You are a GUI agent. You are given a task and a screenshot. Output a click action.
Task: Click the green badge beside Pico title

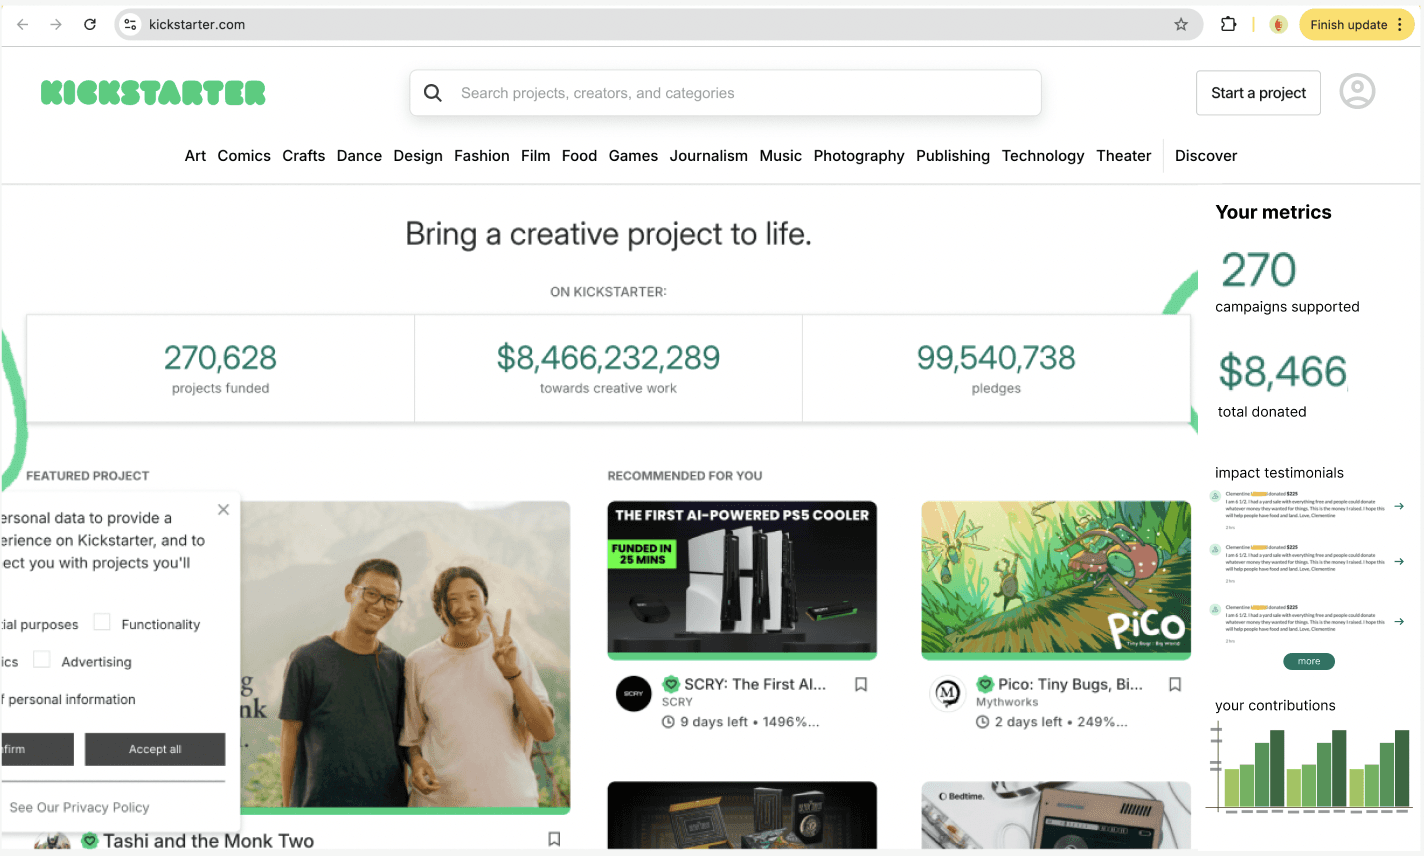(x=985, y=684)
